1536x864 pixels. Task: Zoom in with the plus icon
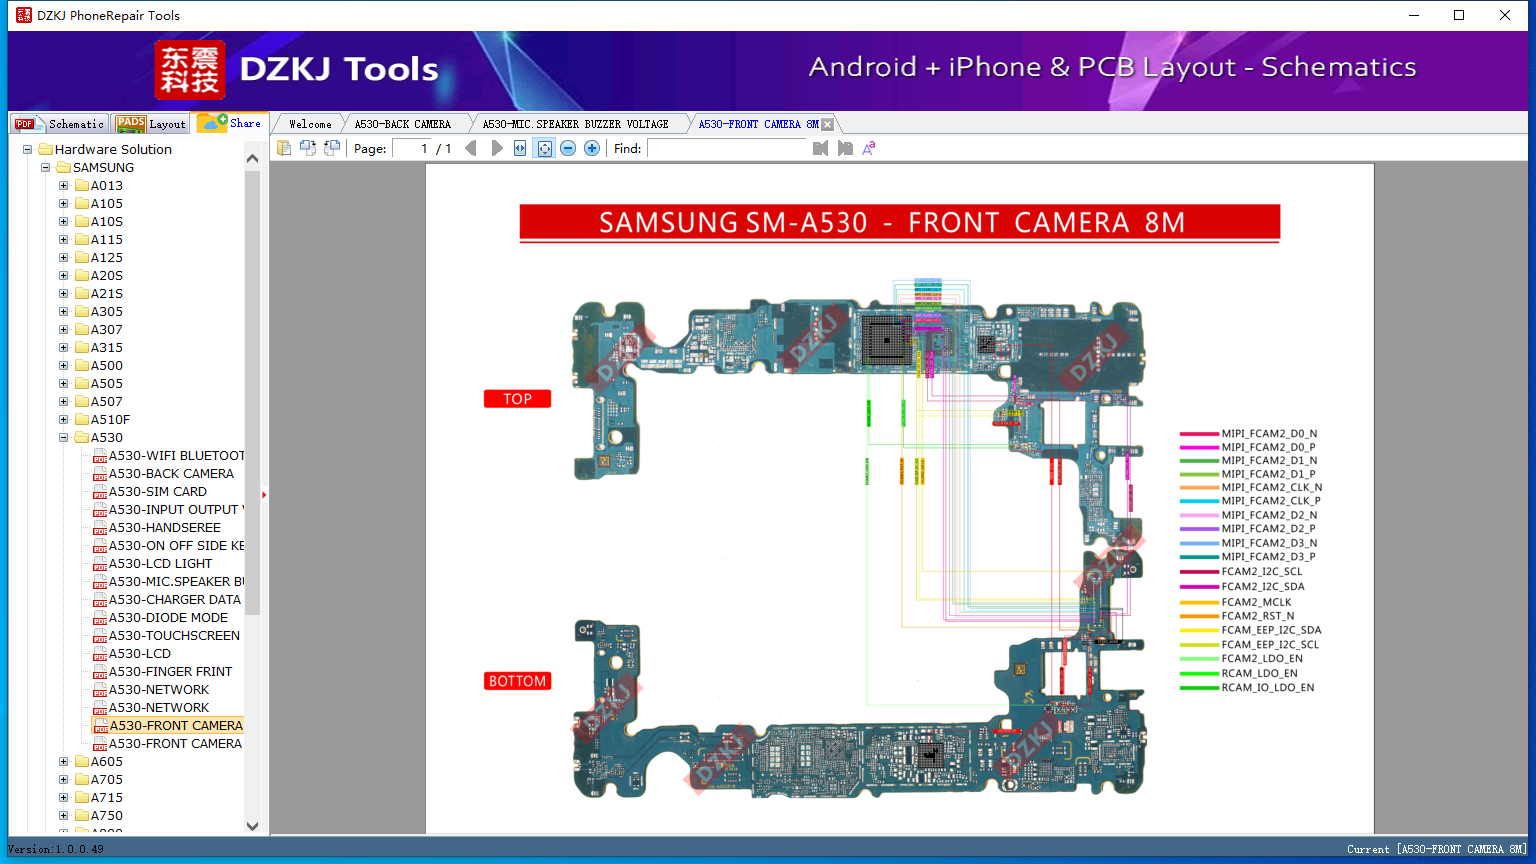click(592, 148)
